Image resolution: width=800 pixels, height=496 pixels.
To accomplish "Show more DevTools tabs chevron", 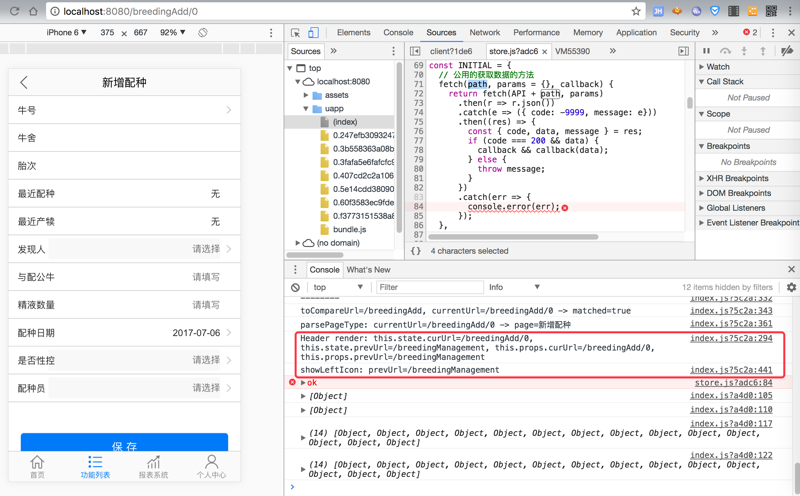I will (x=715, y=33).
